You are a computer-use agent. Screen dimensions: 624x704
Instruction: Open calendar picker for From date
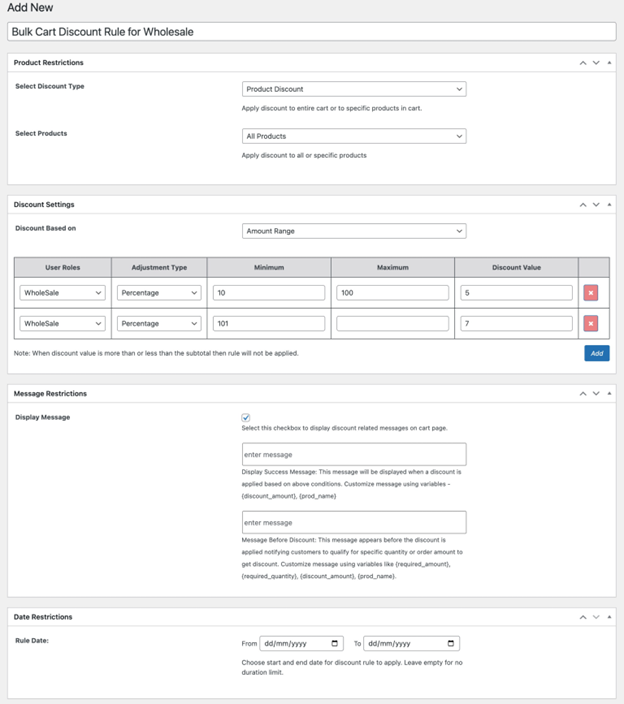coord(335,644)
